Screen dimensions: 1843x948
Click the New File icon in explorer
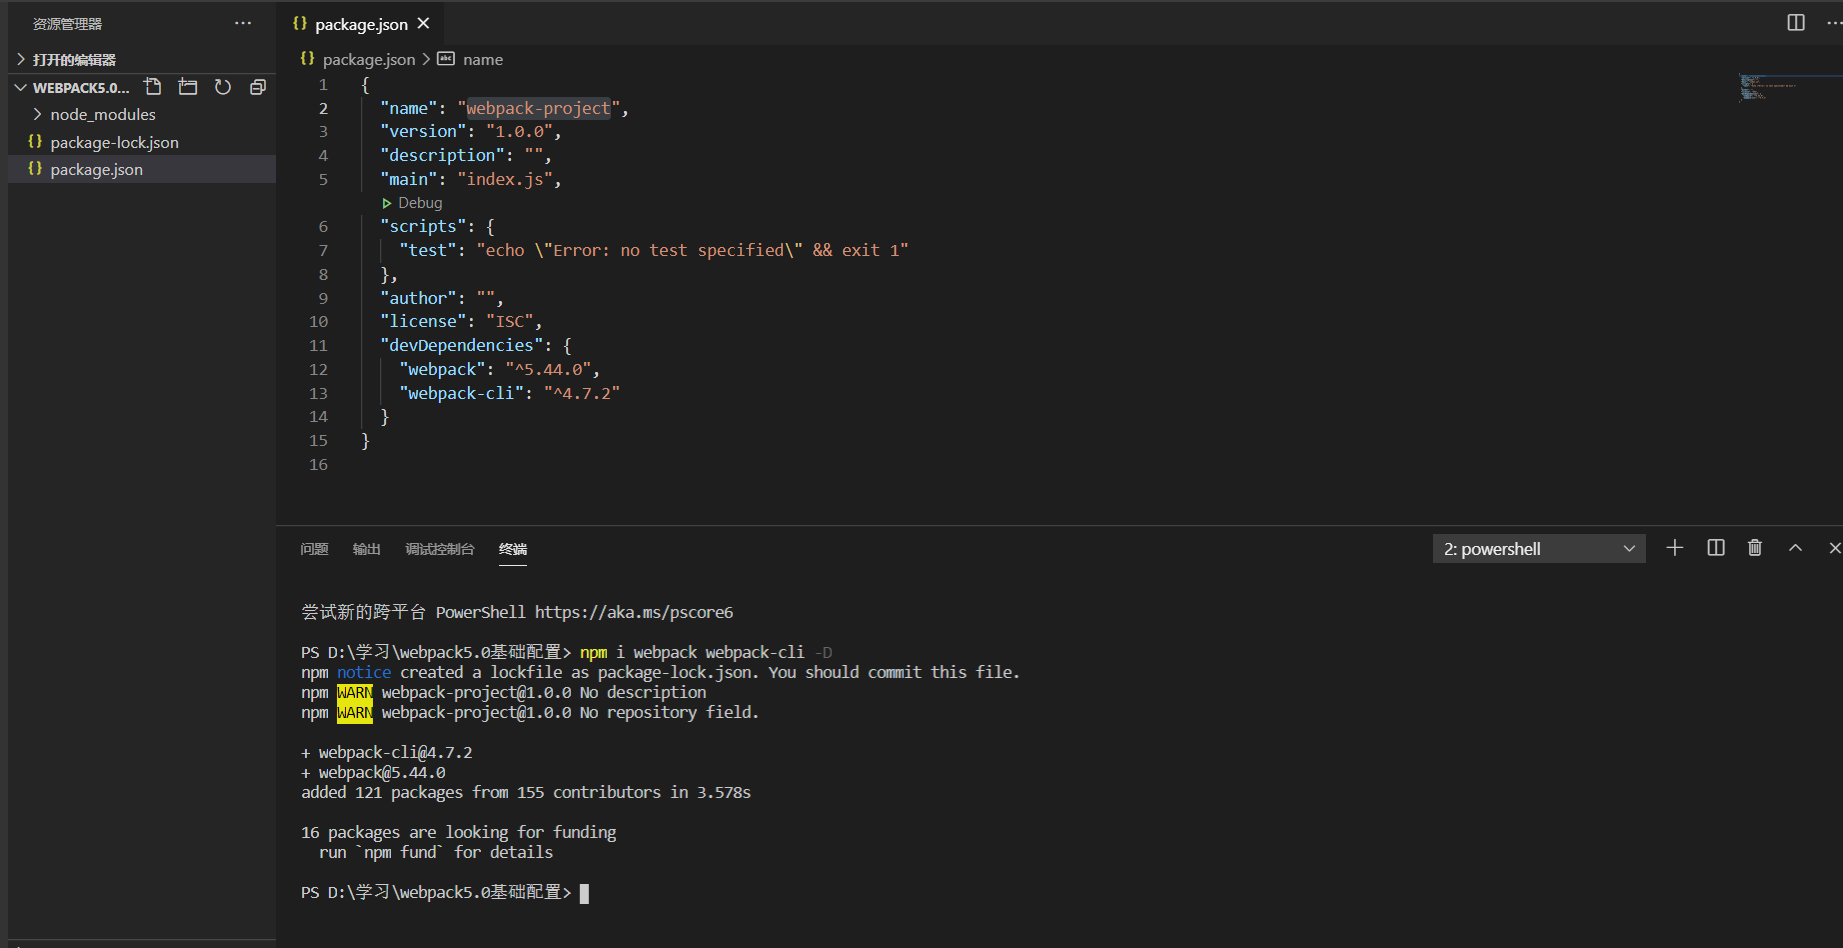[153, 87]
